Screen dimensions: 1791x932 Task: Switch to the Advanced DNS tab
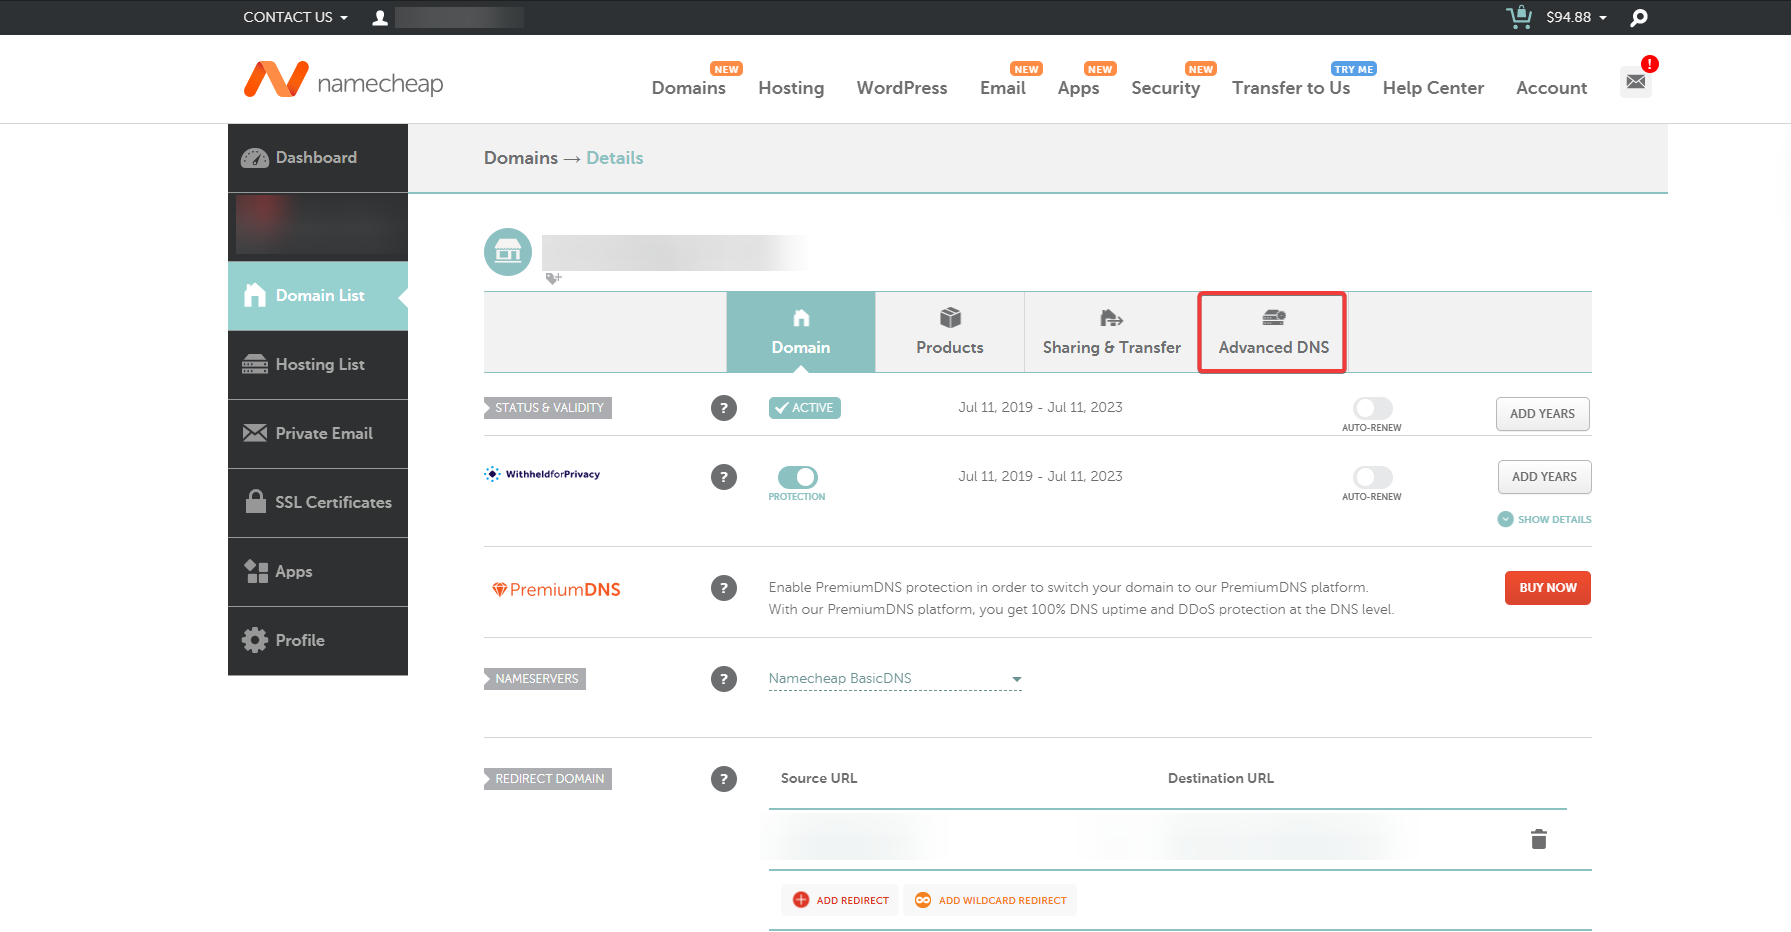click(x=1273, y=332)
